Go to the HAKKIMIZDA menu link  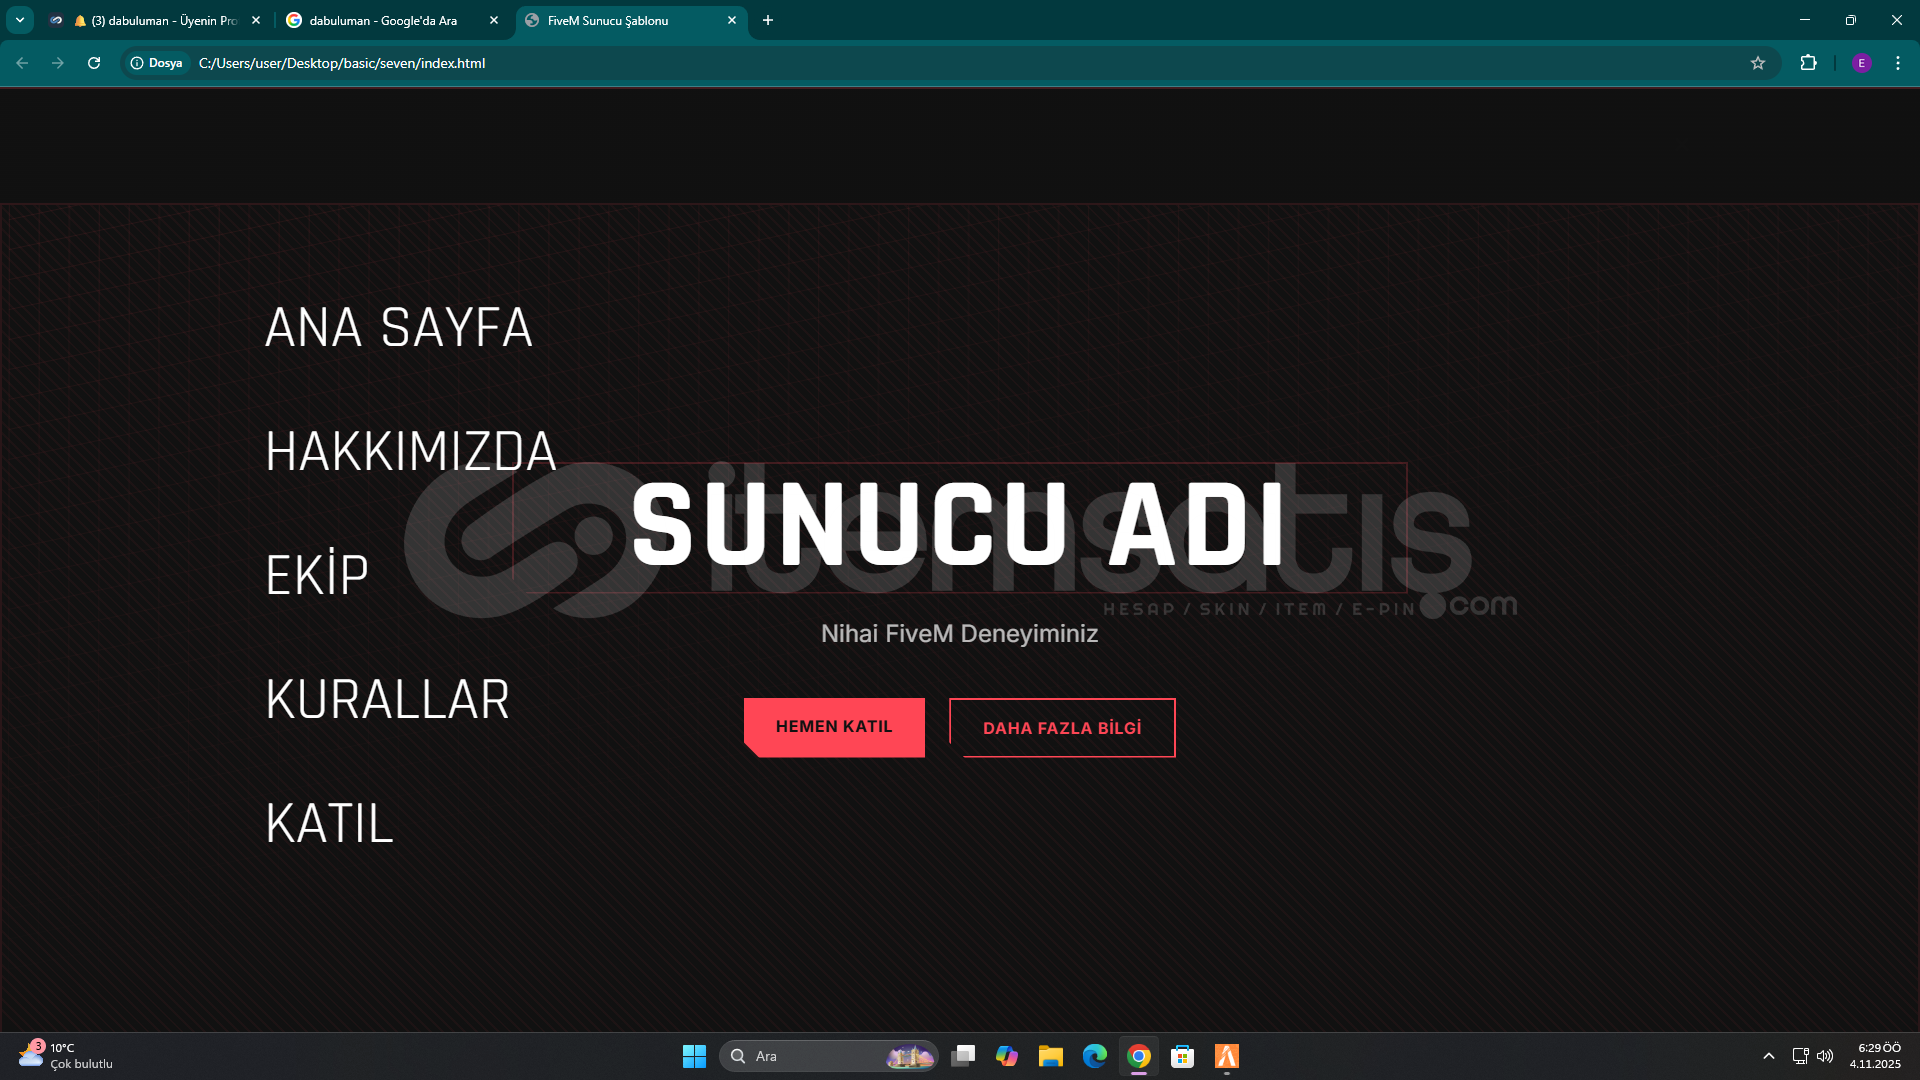point(410,452)
